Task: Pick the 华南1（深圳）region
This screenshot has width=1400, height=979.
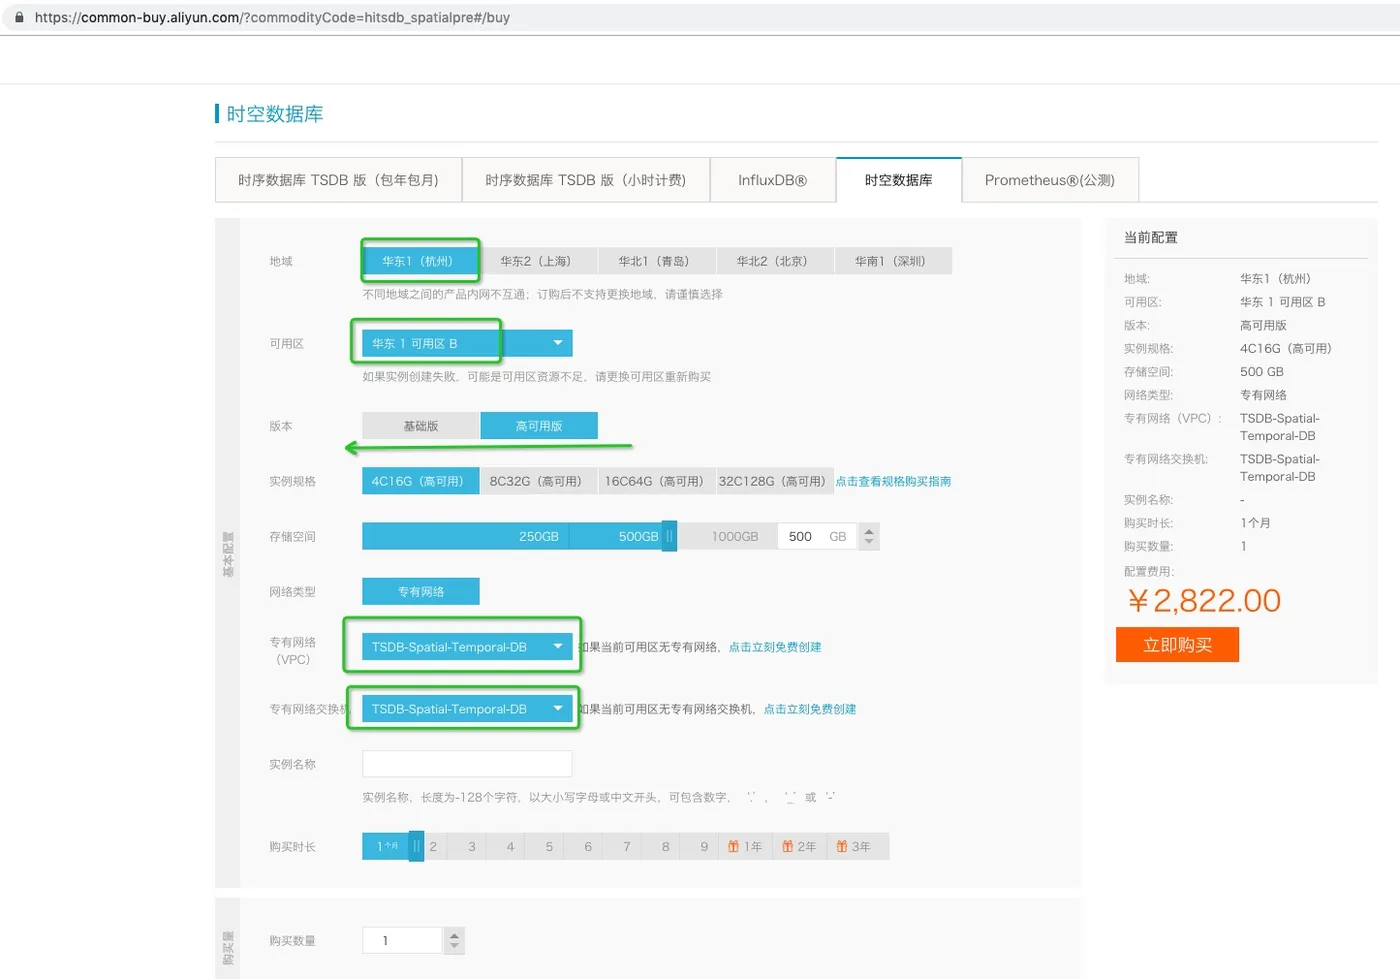Action: [892, 261]
